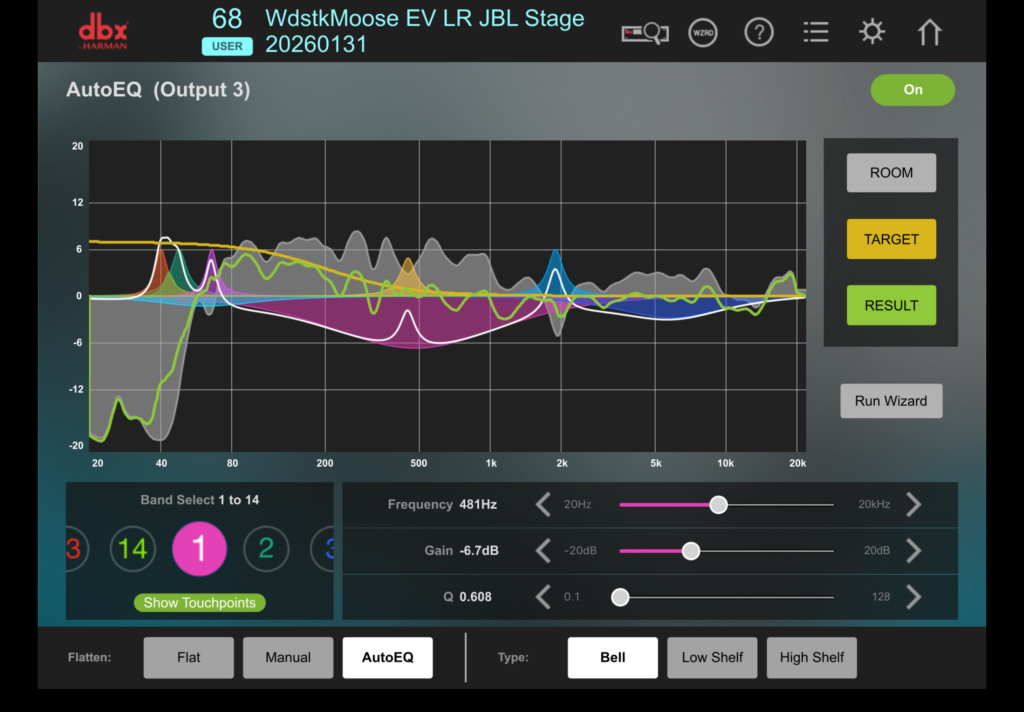Turn off the AutoEQ On switch
This screenshot has width=1024, height=712.
click(x=912, y=89)
